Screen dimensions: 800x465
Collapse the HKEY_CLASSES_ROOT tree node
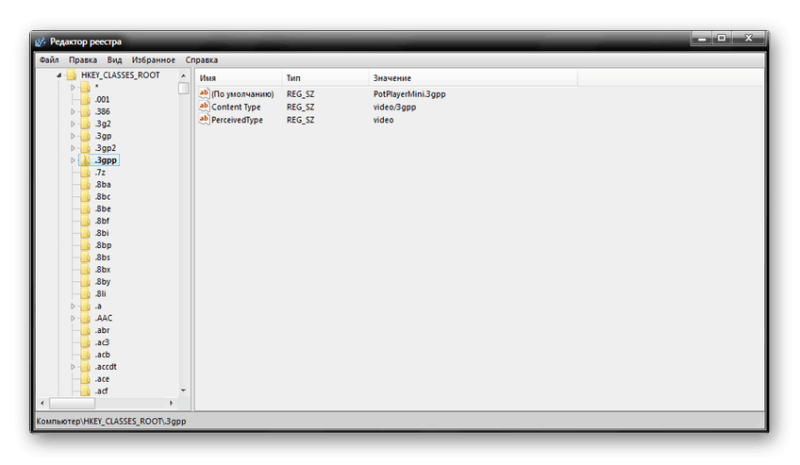(x=59, y=75)
